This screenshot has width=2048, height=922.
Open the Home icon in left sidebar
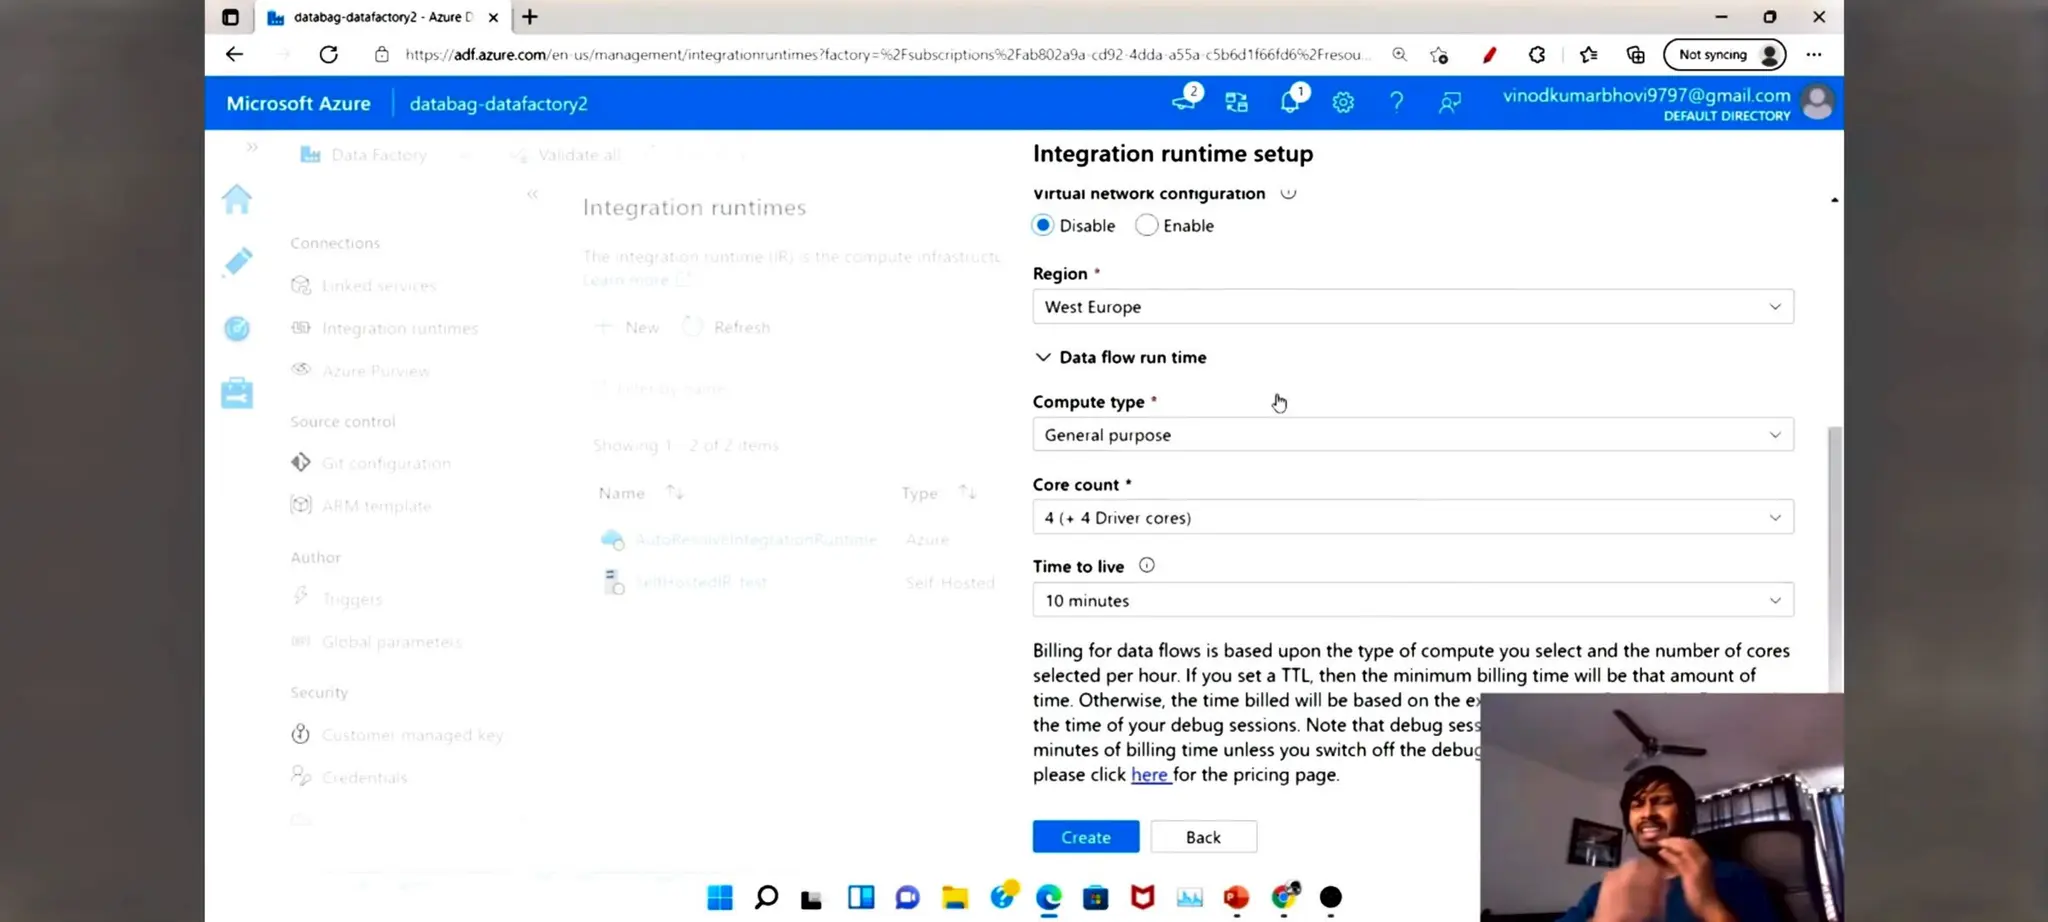pos(237,199)
